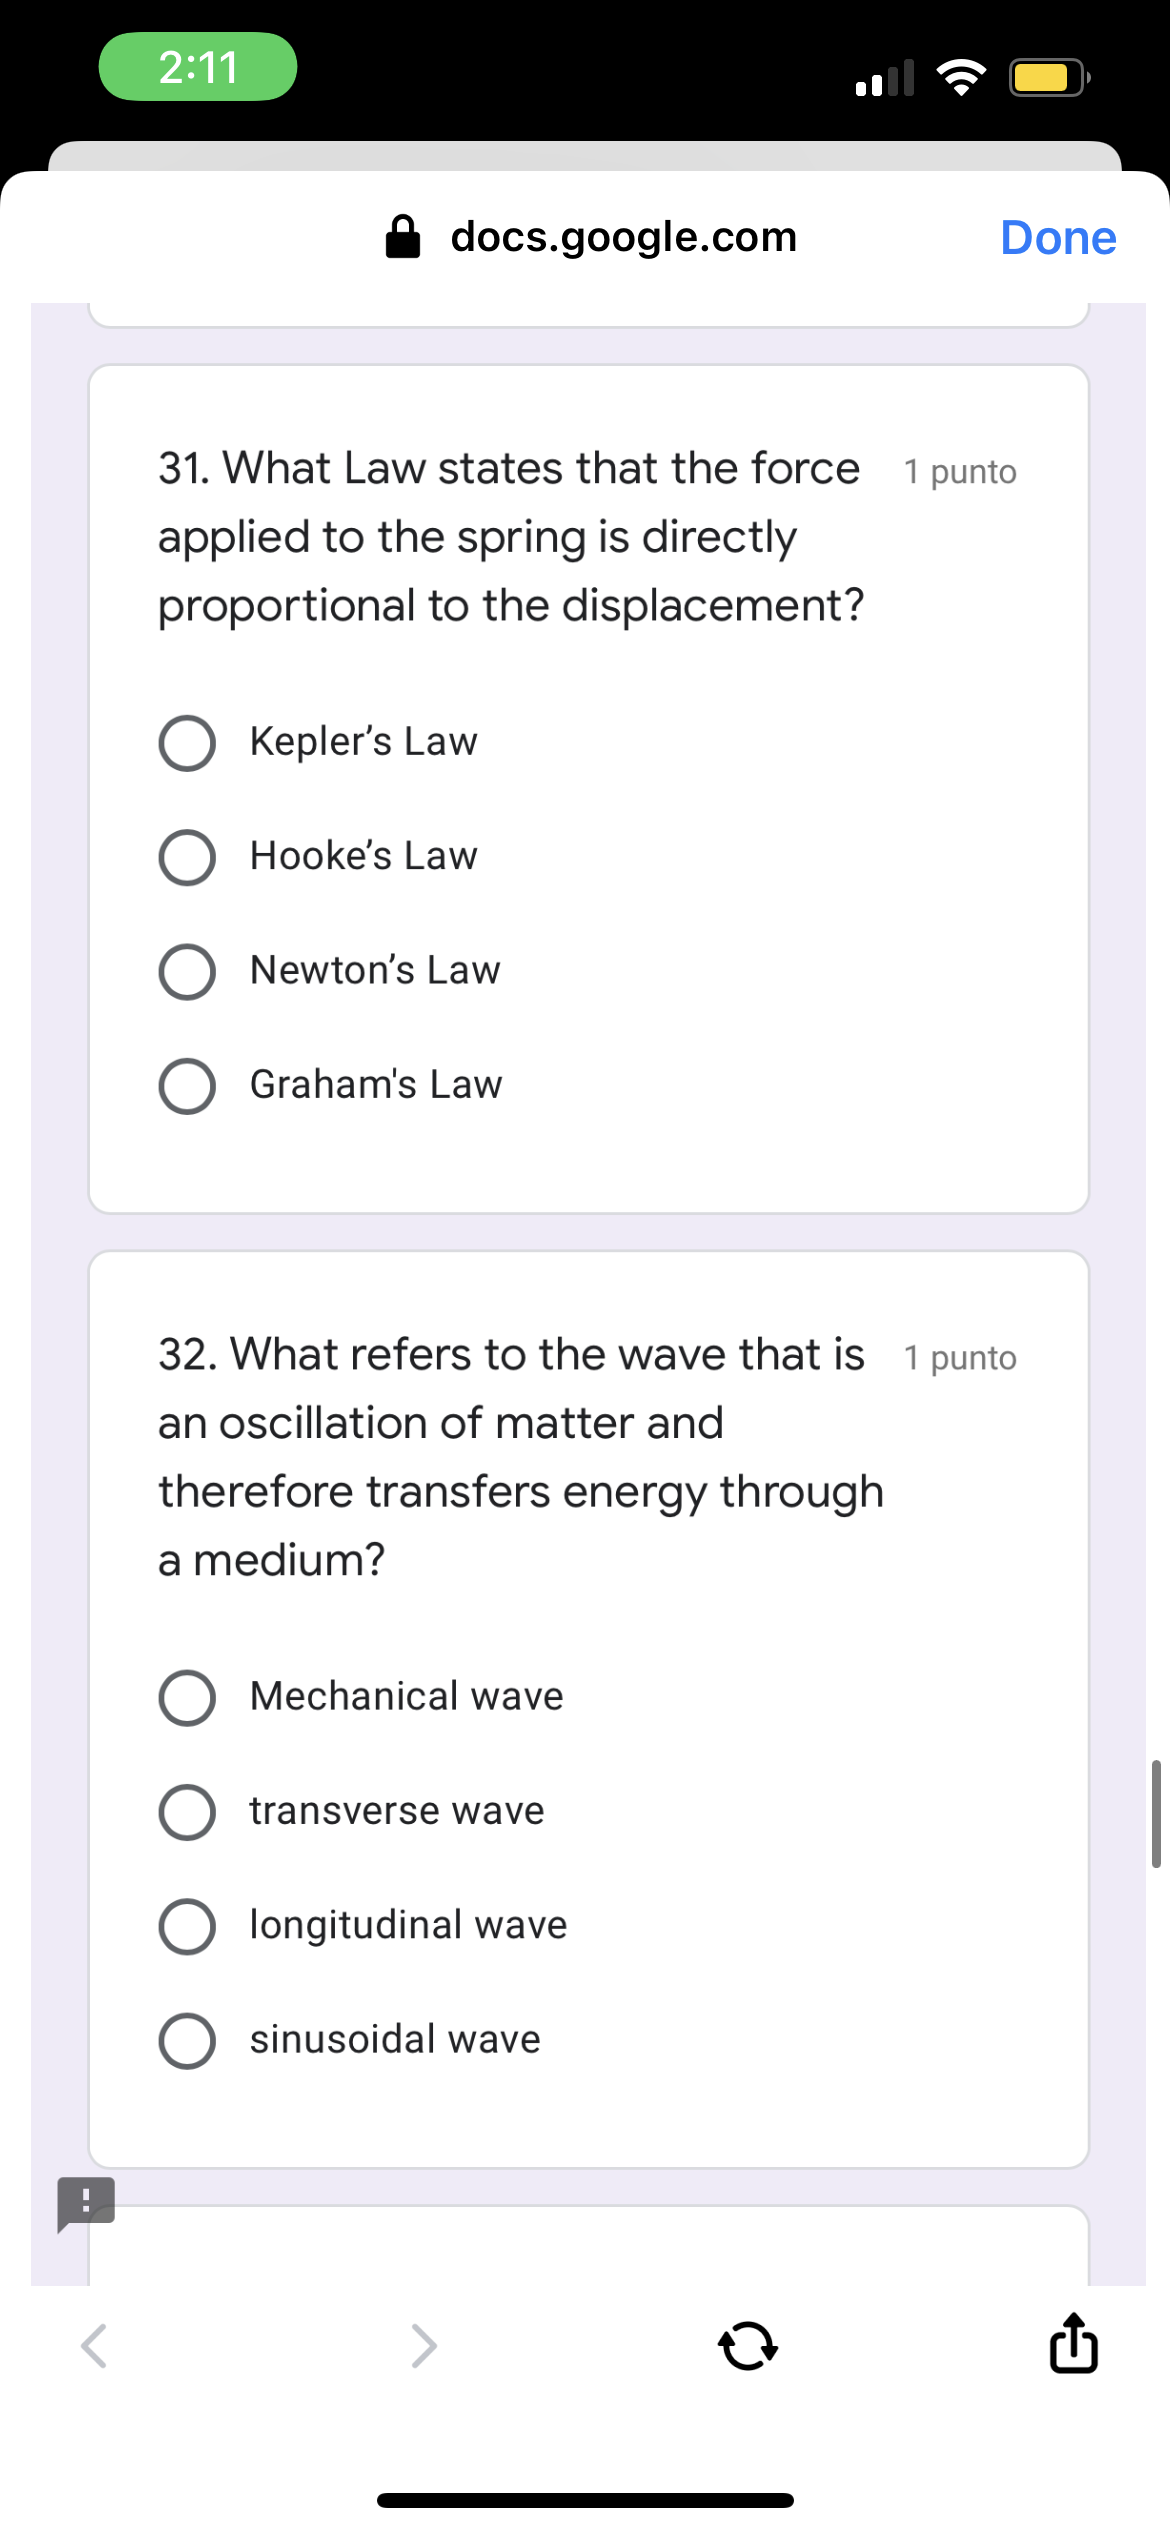The image size is (1170, 2532).
Task: Select Hooke's Law for question 31
Action: [x=188, y=857]
